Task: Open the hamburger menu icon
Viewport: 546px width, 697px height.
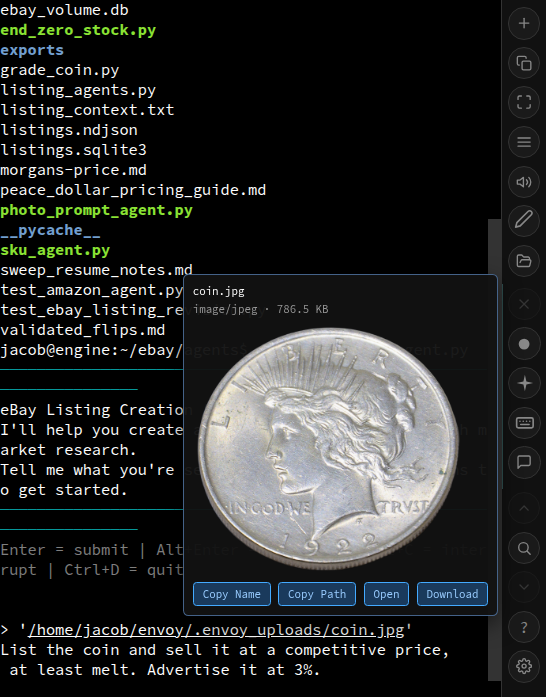Action: coord(524,142)
